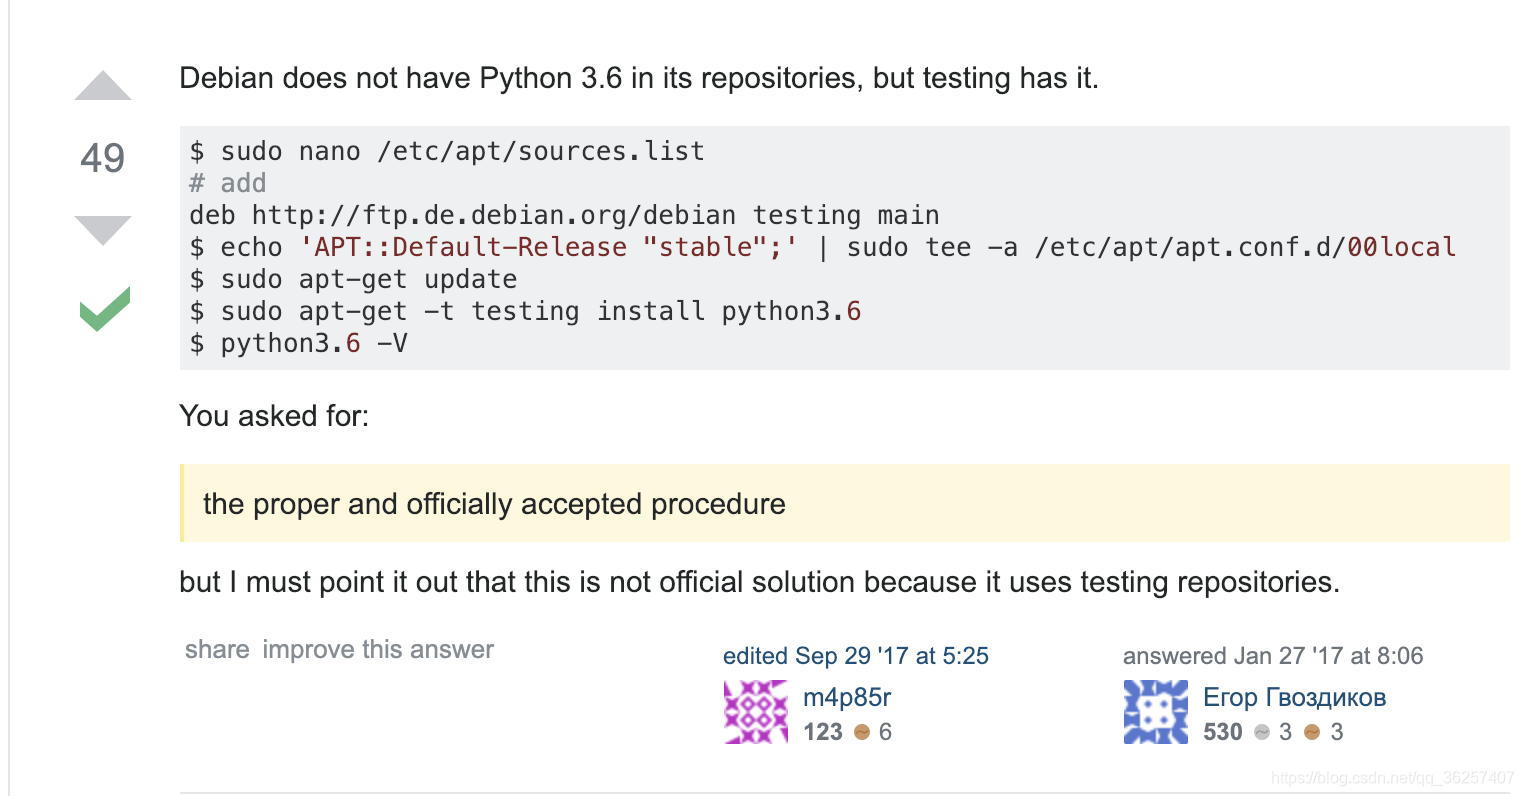Open Егор Гвоздиков's blue avatar image

coord(1156,712)
